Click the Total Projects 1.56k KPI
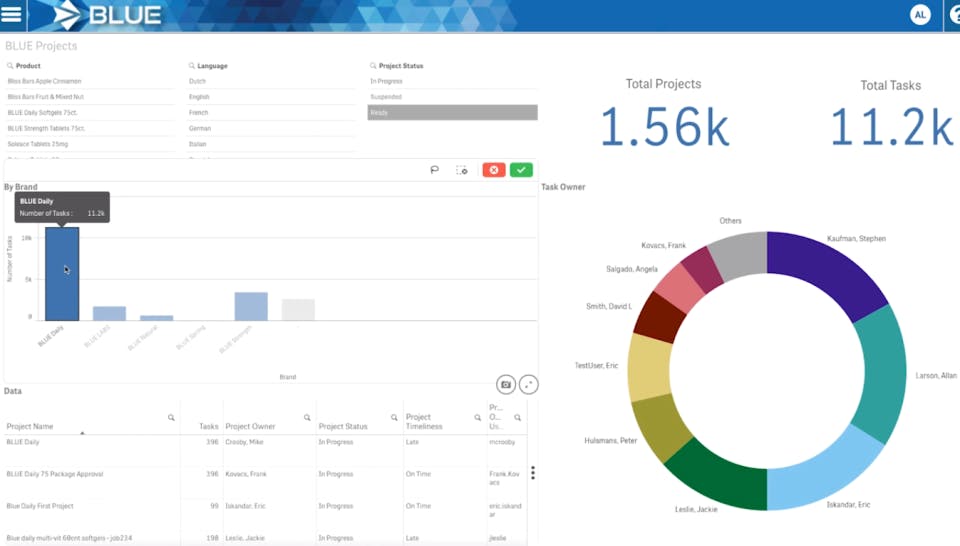The image size is (960, 546). pyautogui.click(x=664, y=127)
